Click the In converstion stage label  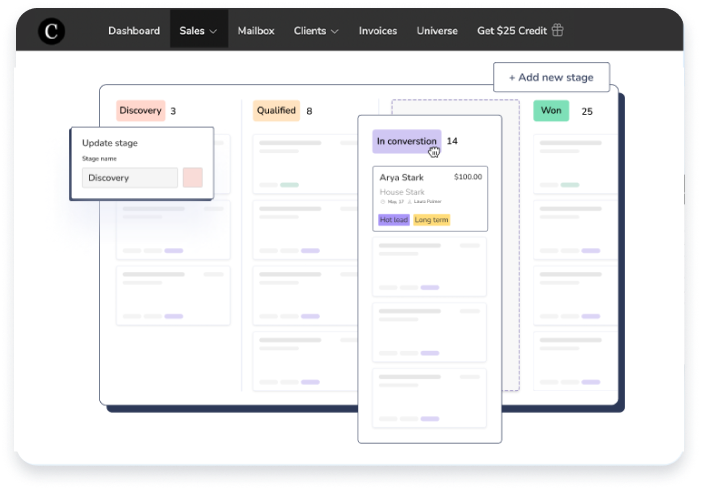coord(406,141)
